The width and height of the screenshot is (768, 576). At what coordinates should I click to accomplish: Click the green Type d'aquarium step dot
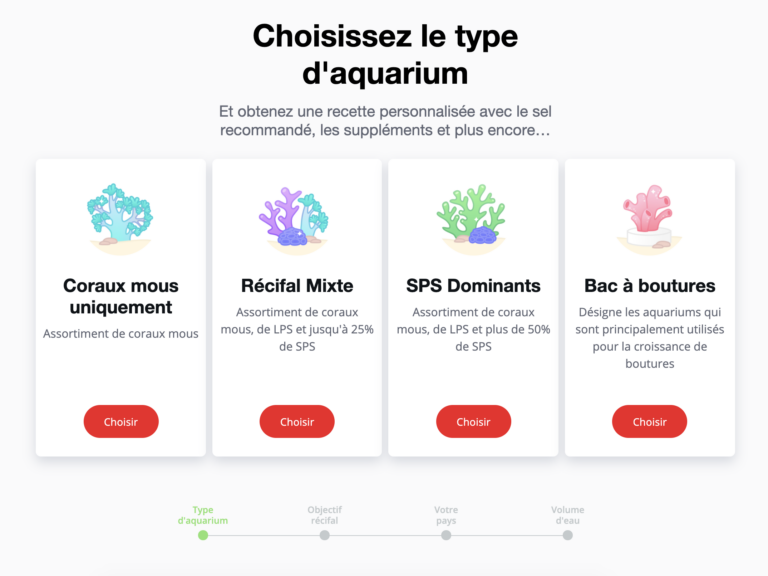point(203,535)
